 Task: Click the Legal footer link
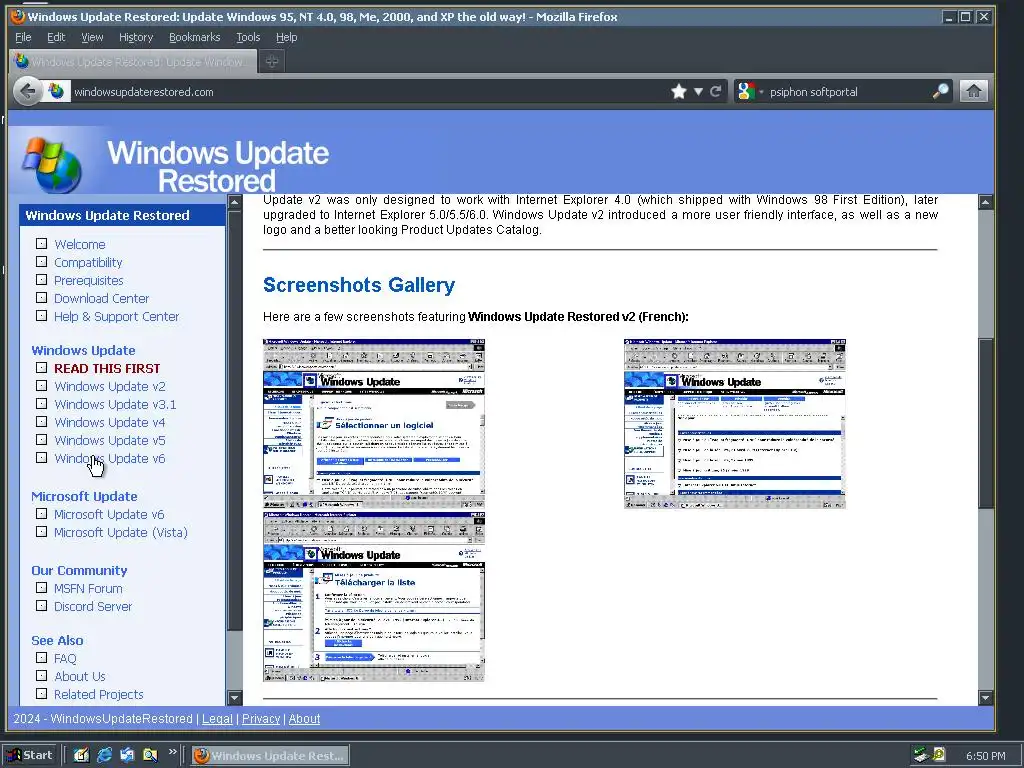point(217,718)
